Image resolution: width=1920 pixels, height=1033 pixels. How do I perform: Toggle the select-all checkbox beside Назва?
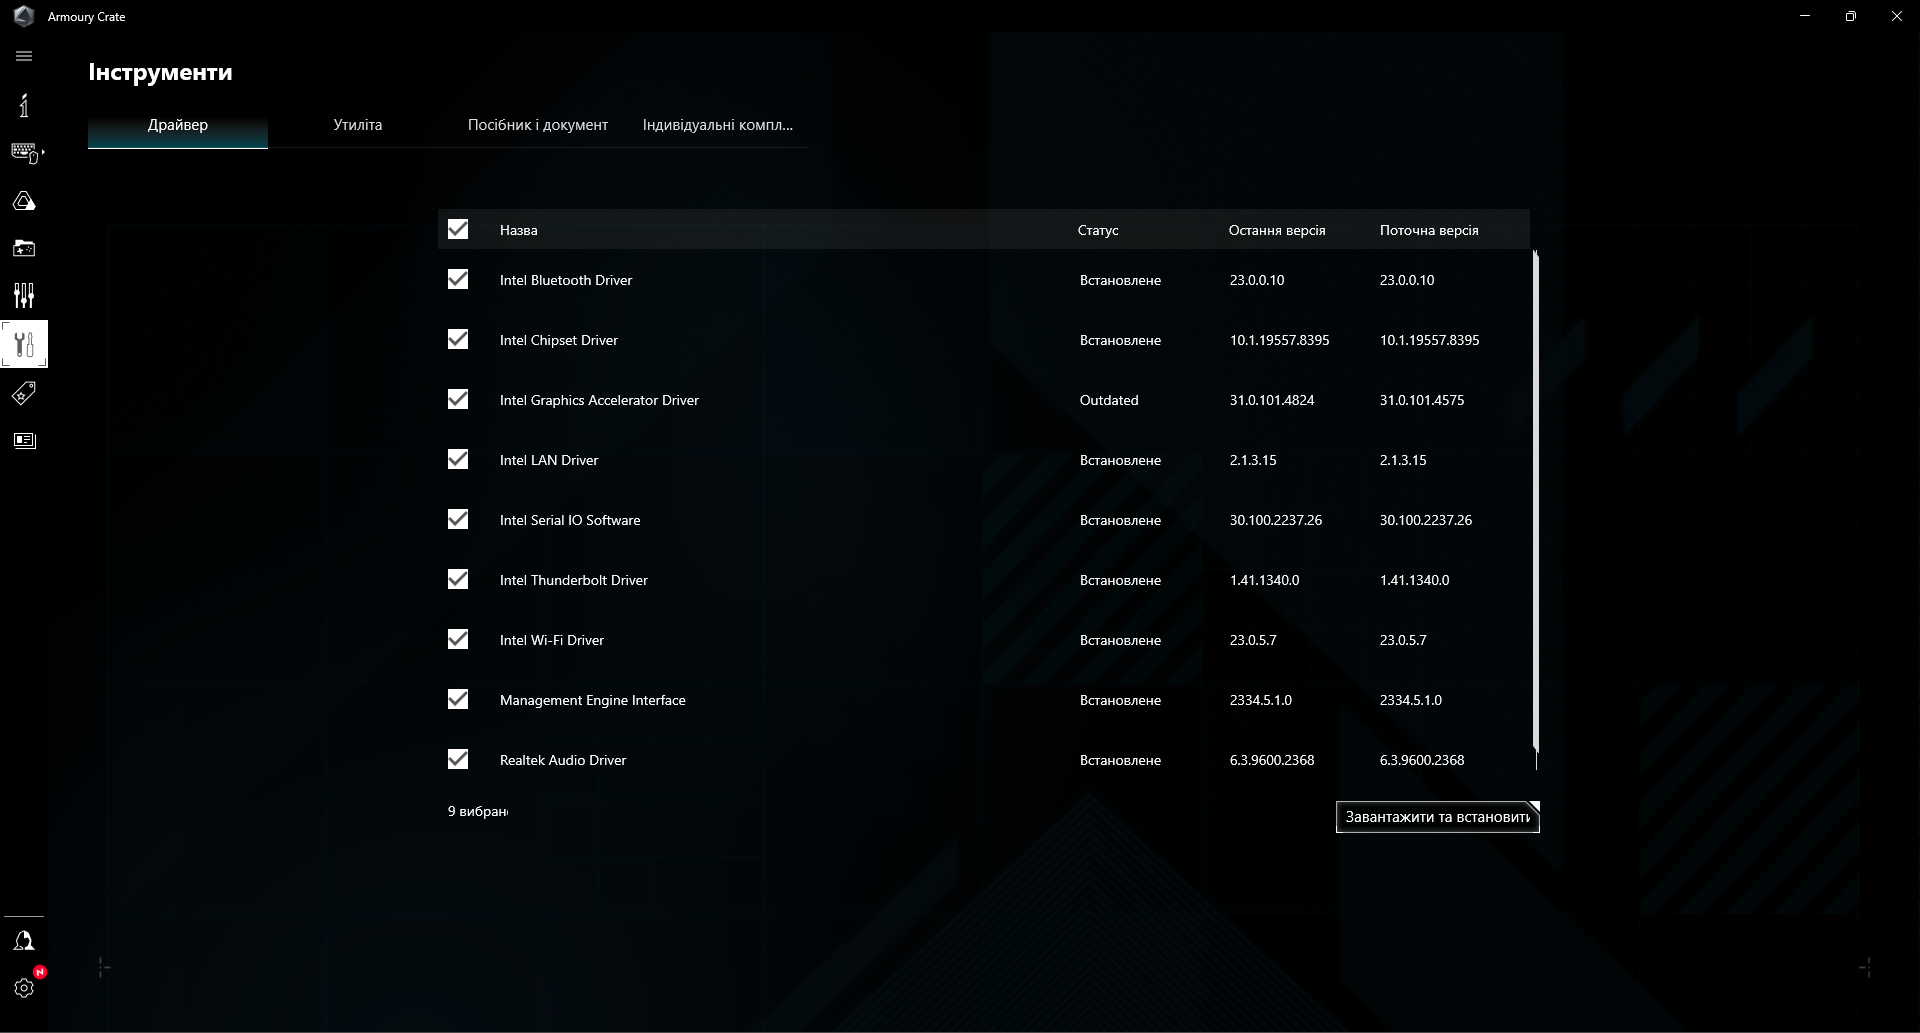tap(458, 229)
